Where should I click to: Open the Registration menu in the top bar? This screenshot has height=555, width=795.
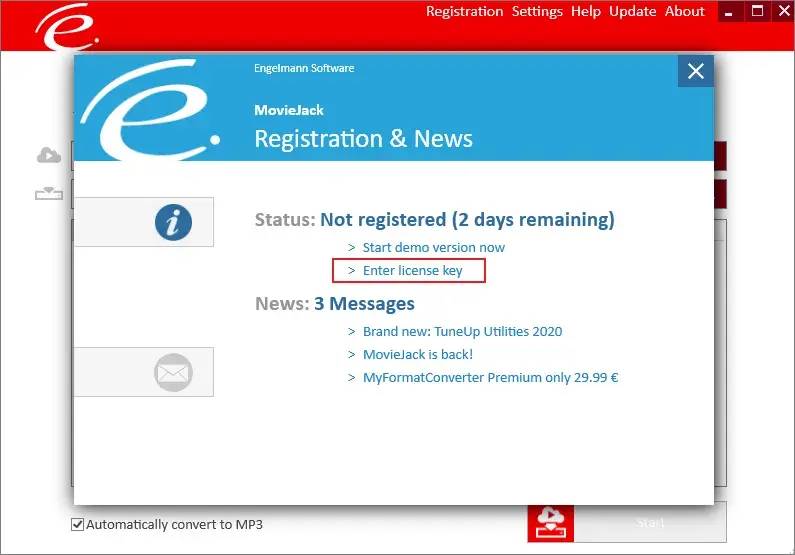tap(464, 11)
